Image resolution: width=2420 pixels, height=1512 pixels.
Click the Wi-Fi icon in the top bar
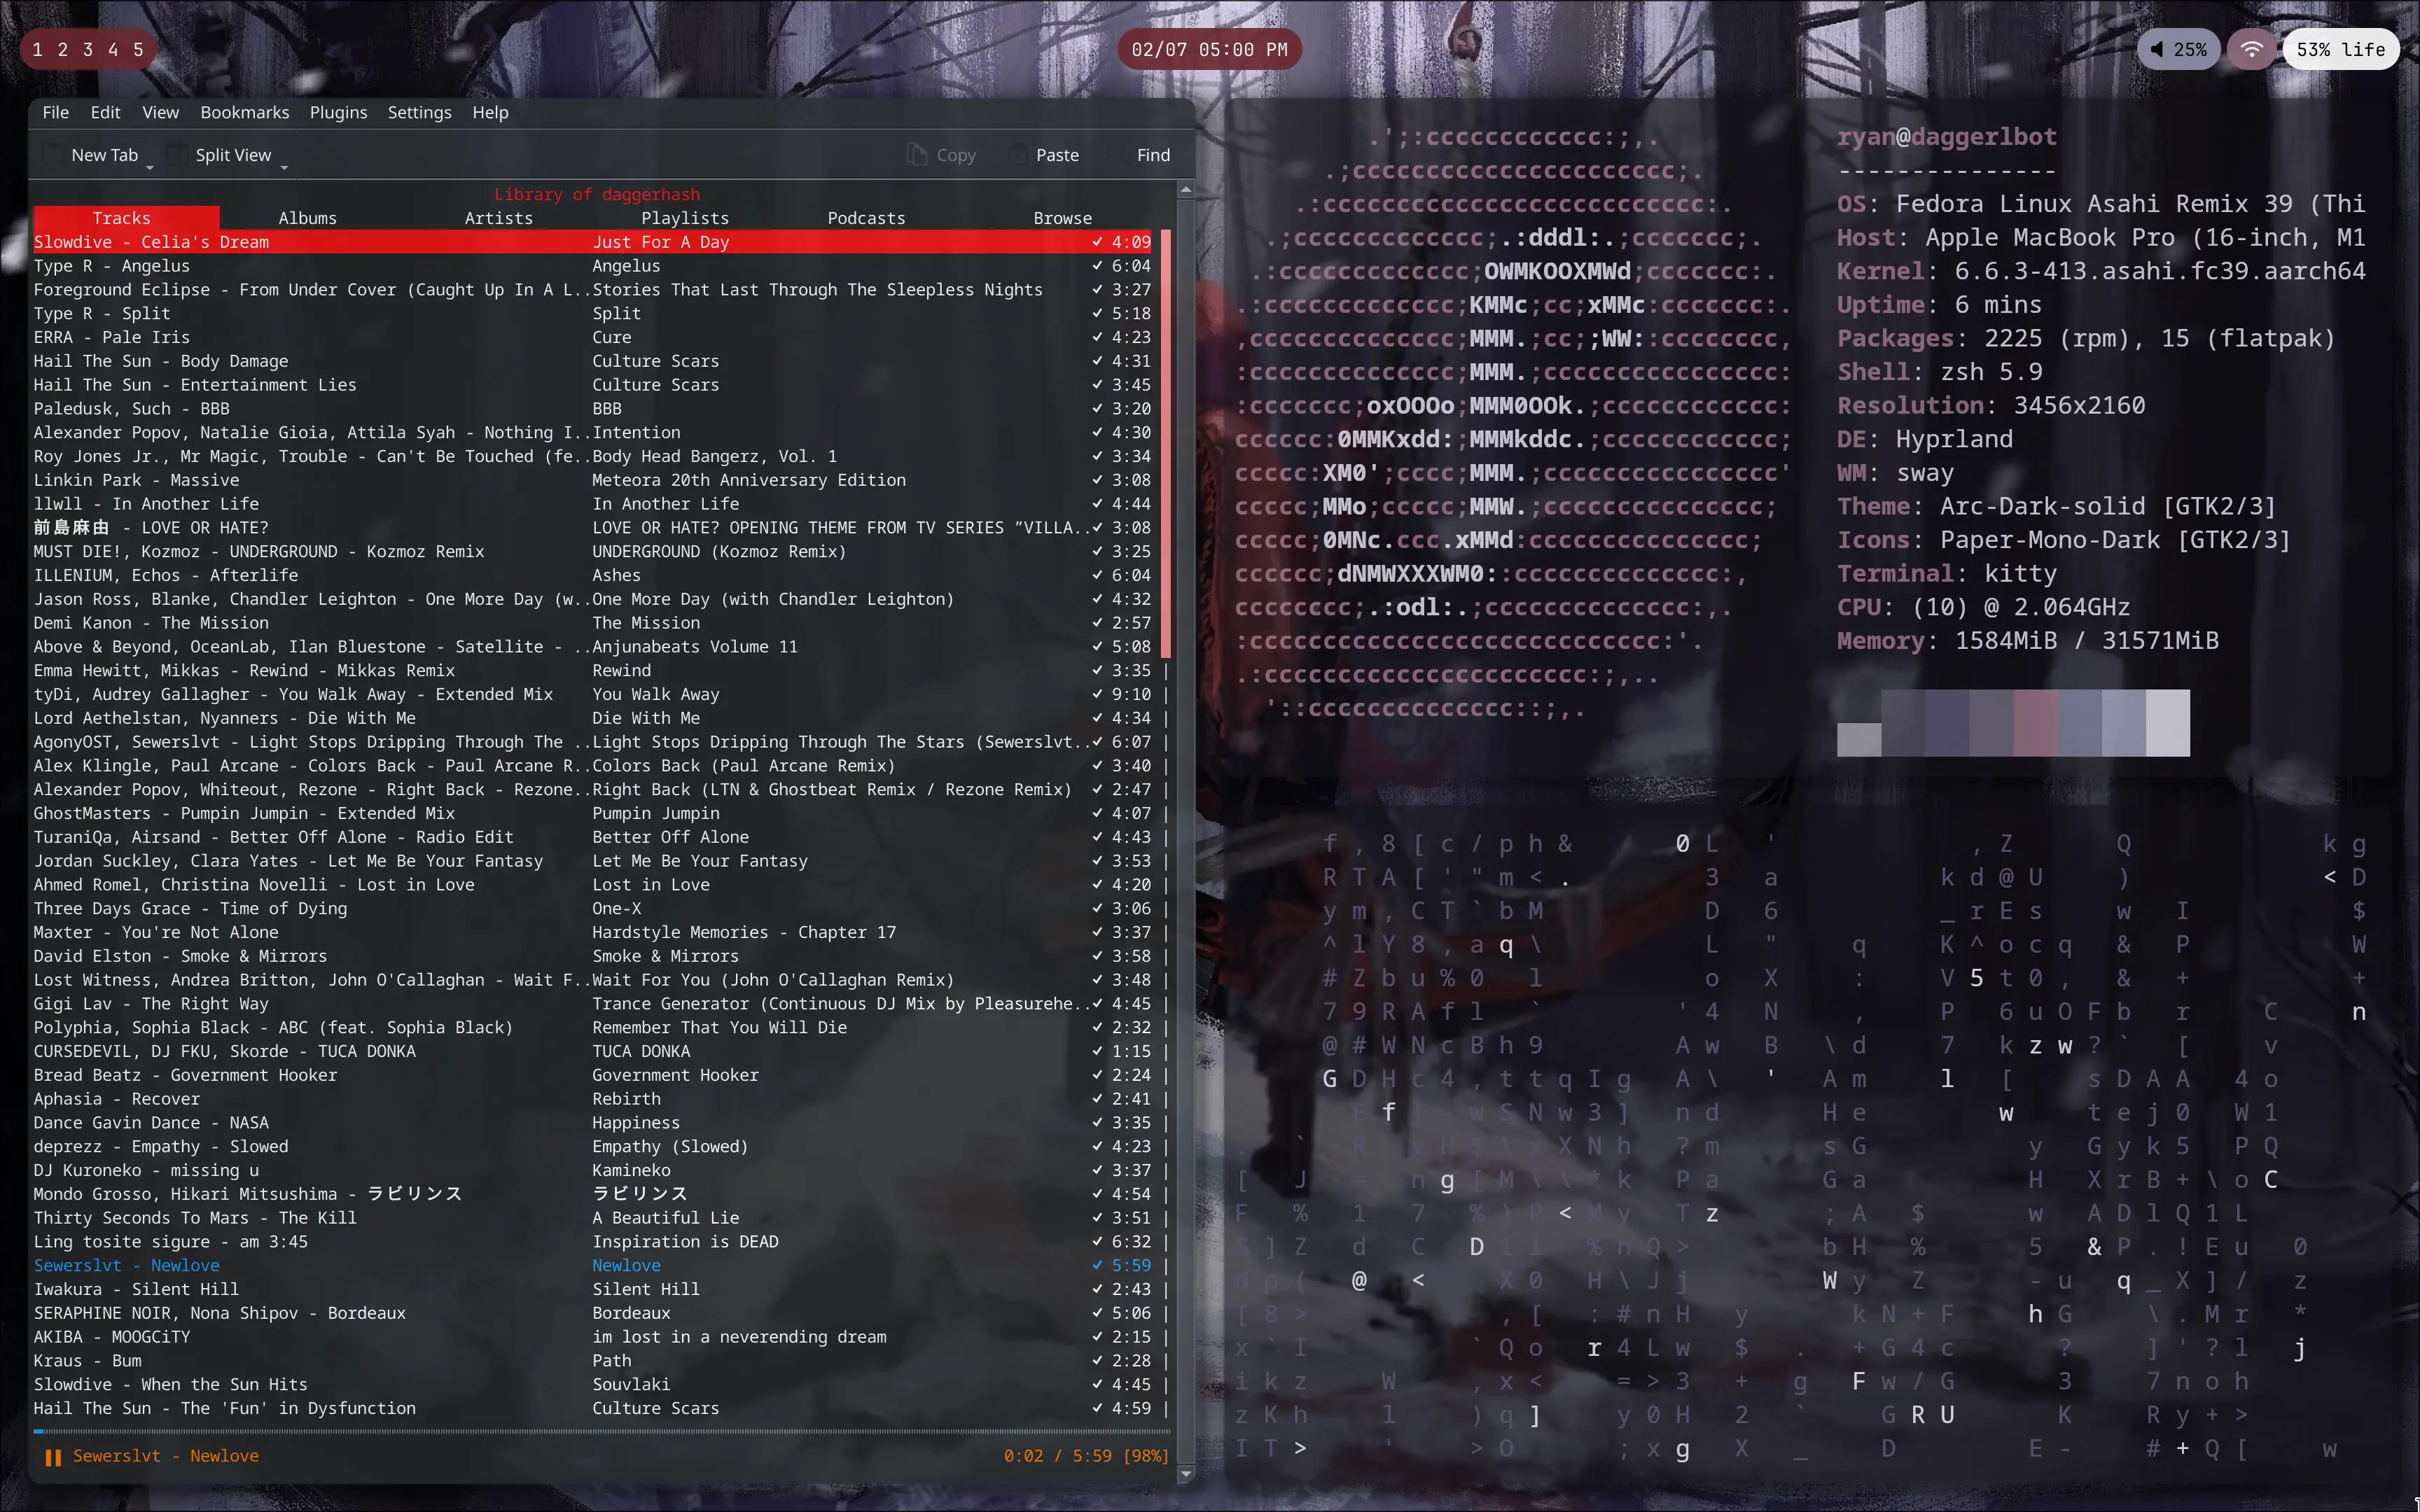click(x=2251, y=48)
